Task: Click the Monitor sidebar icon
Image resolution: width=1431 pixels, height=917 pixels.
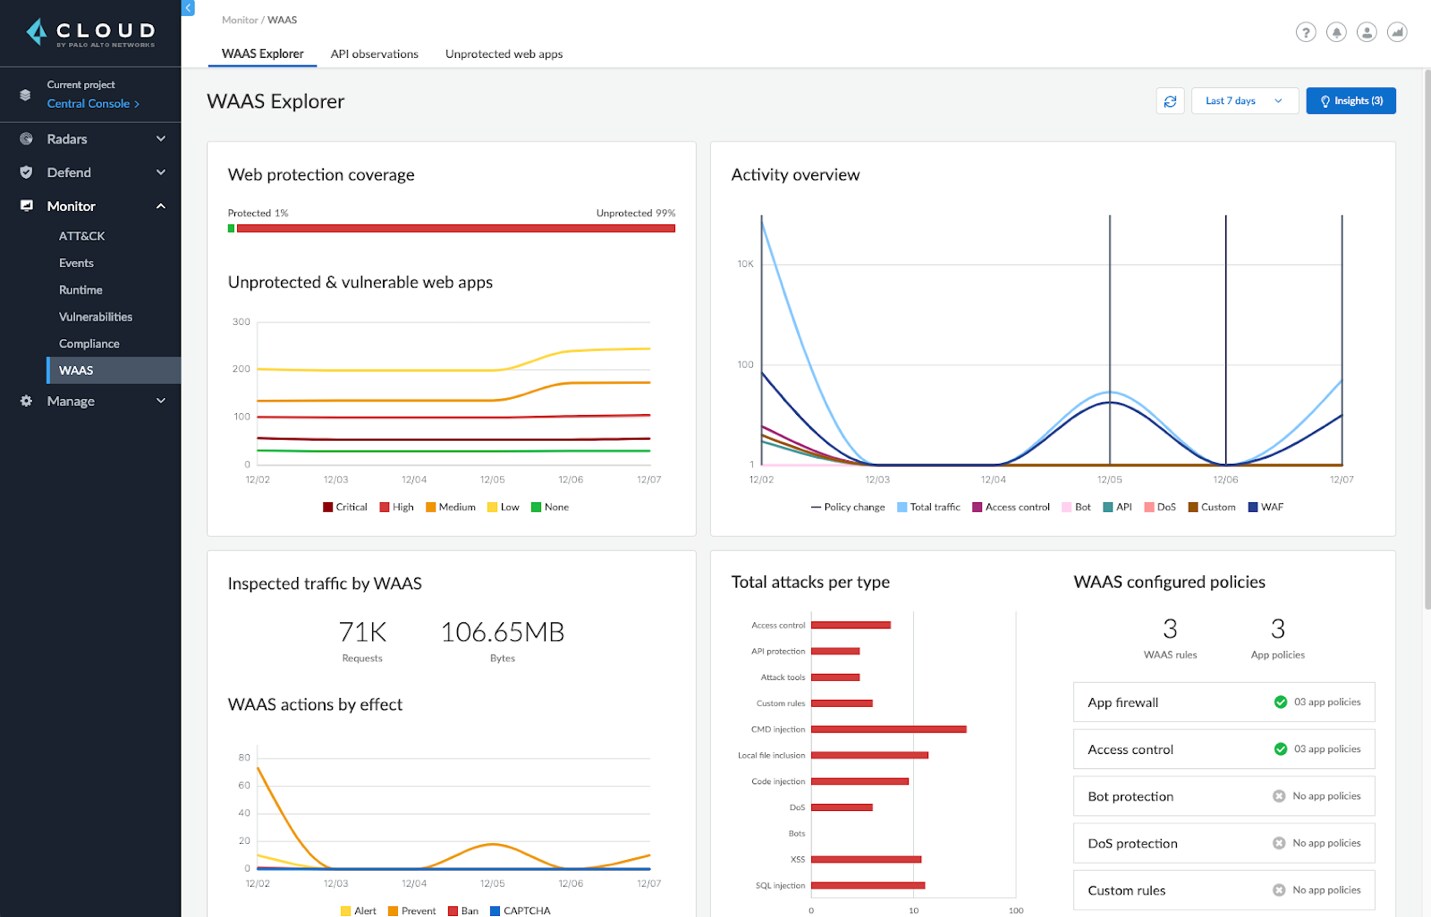Action: [x=26, y=206]
